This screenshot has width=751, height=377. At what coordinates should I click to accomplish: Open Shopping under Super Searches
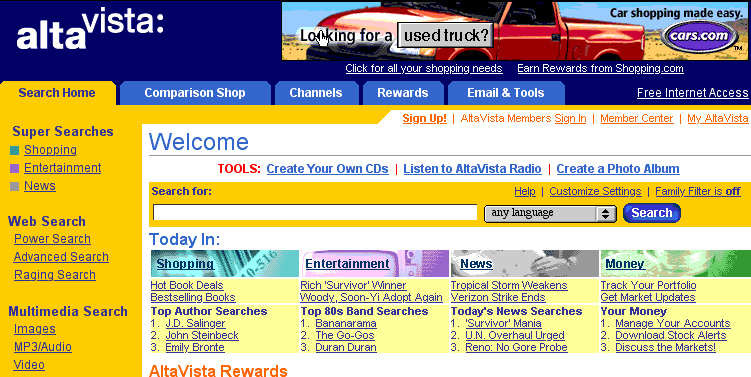(x=50, y=150)
